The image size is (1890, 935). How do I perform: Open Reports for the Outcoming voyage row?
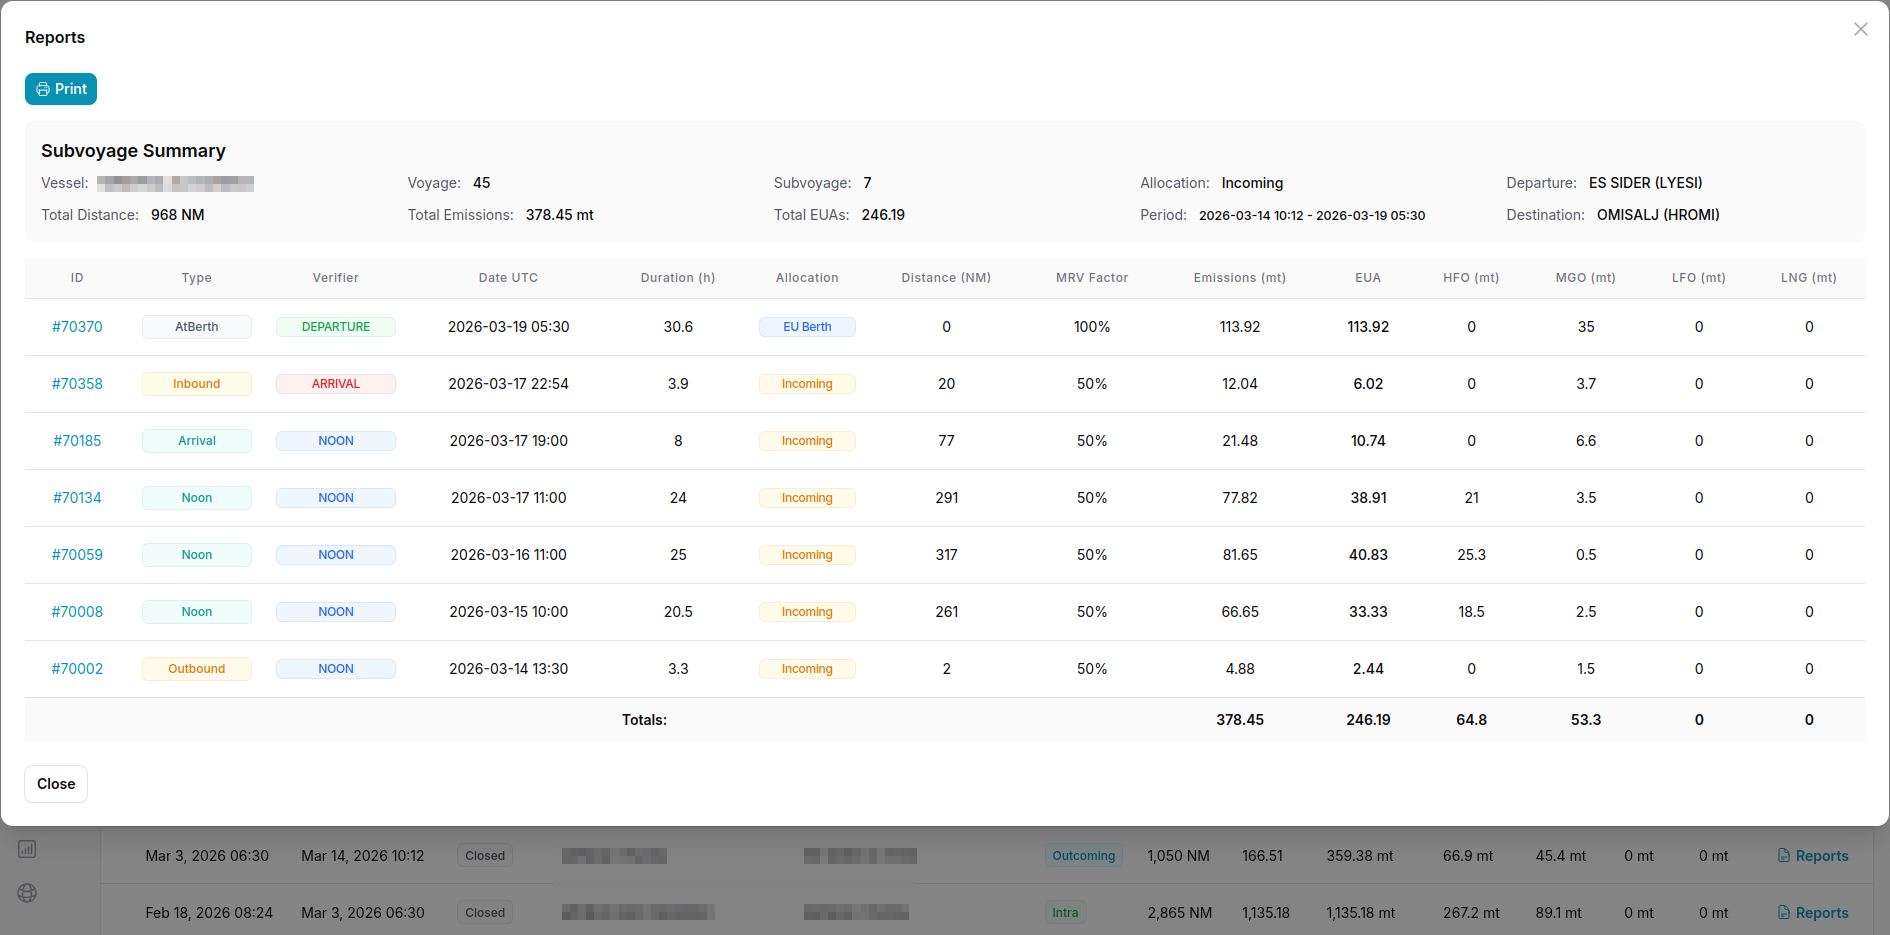coord(1813,856)
